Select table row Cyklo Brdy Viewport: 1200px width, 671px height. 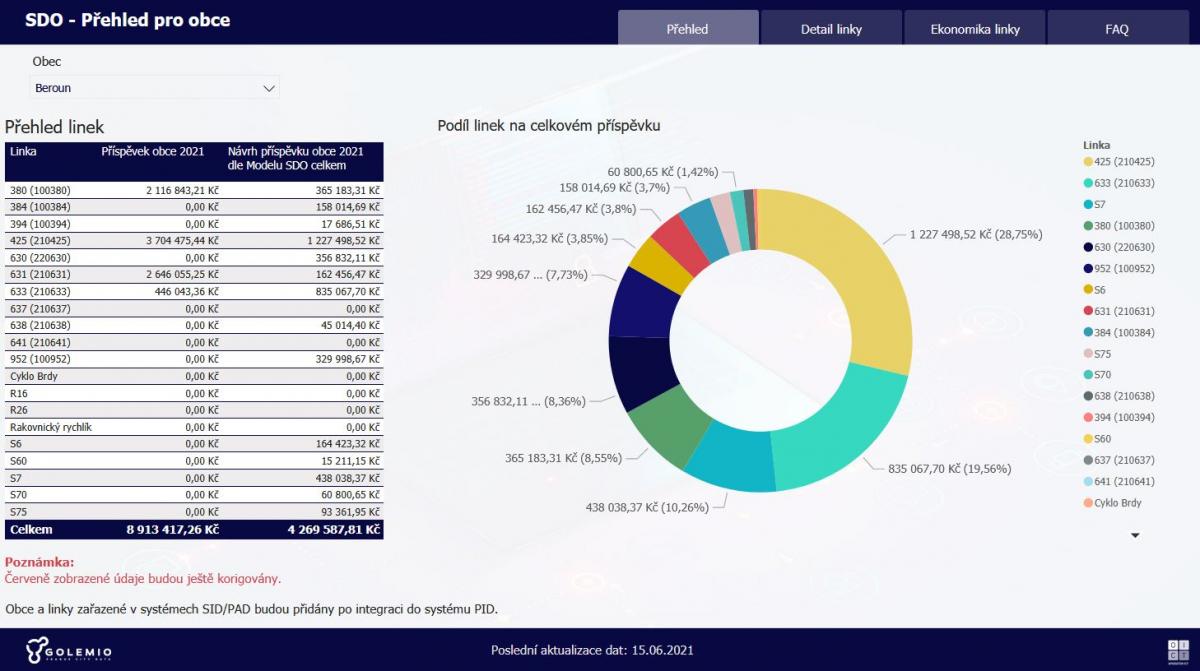pos(194,377)
